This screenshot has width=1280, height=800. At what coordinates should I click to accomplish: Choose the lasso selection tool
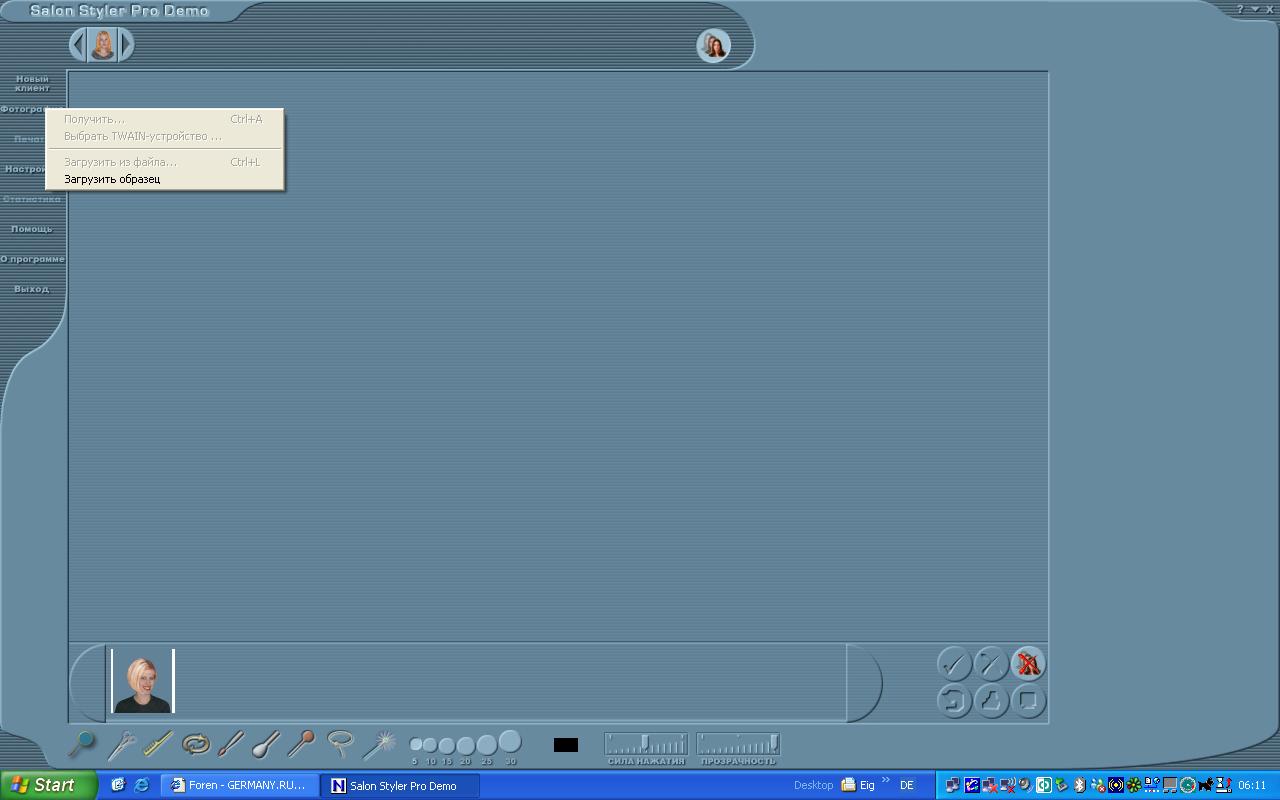click(341, 744)
